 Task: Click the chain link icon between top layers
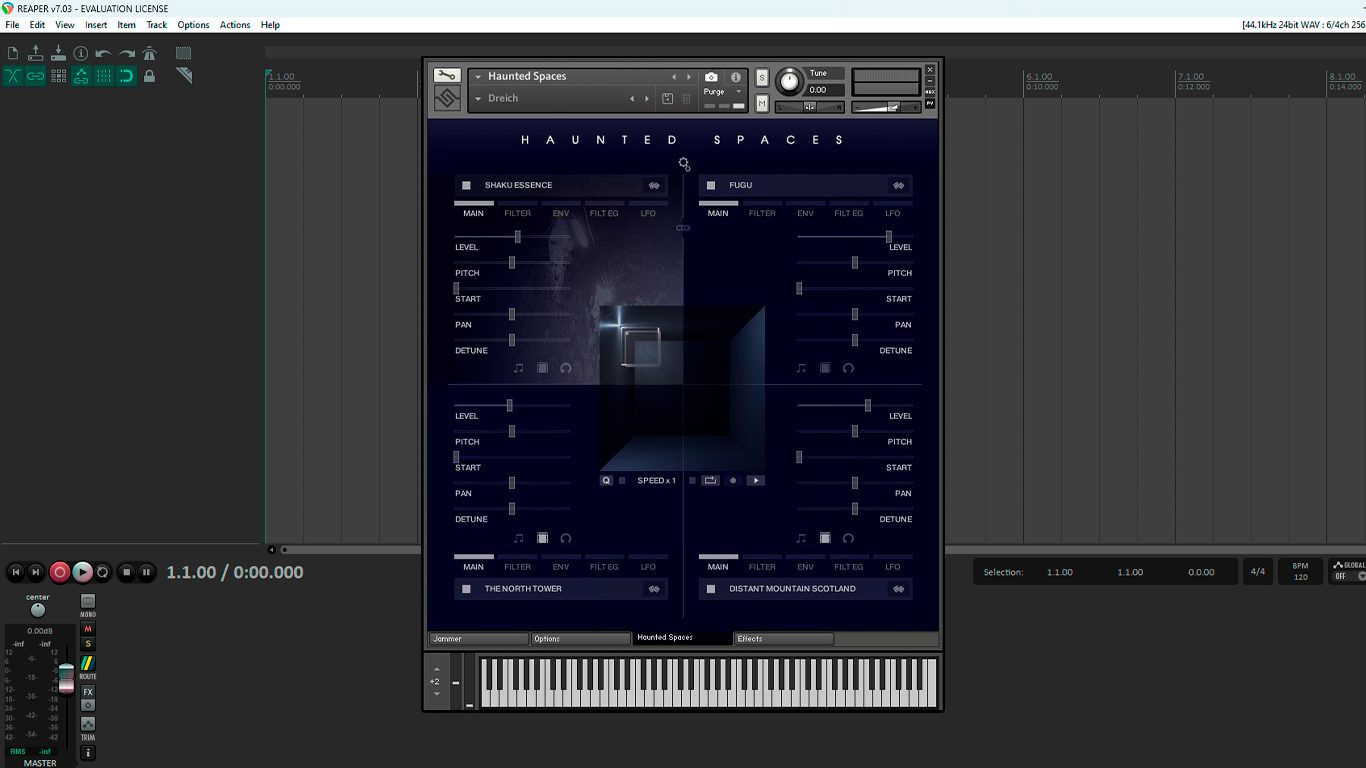683,228
